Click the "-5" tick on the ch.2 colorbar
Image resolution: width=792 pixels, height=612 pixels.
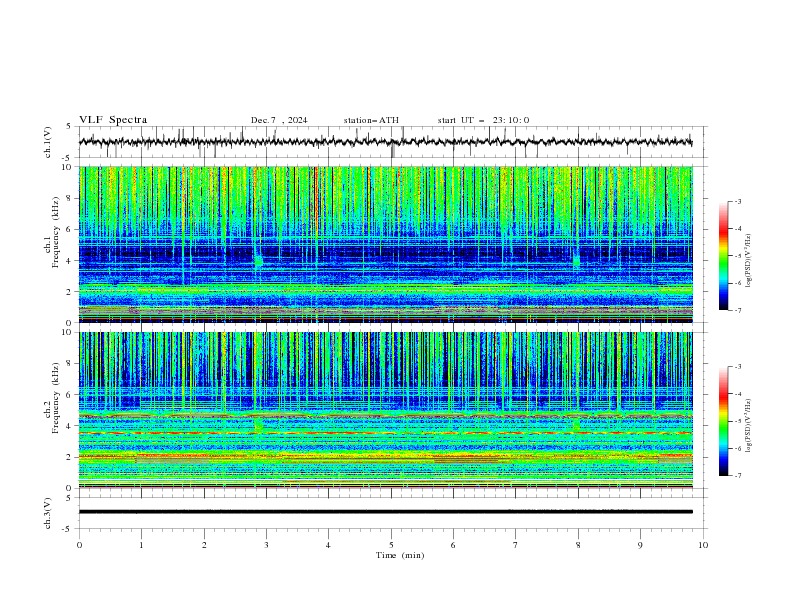click(738, 421)
